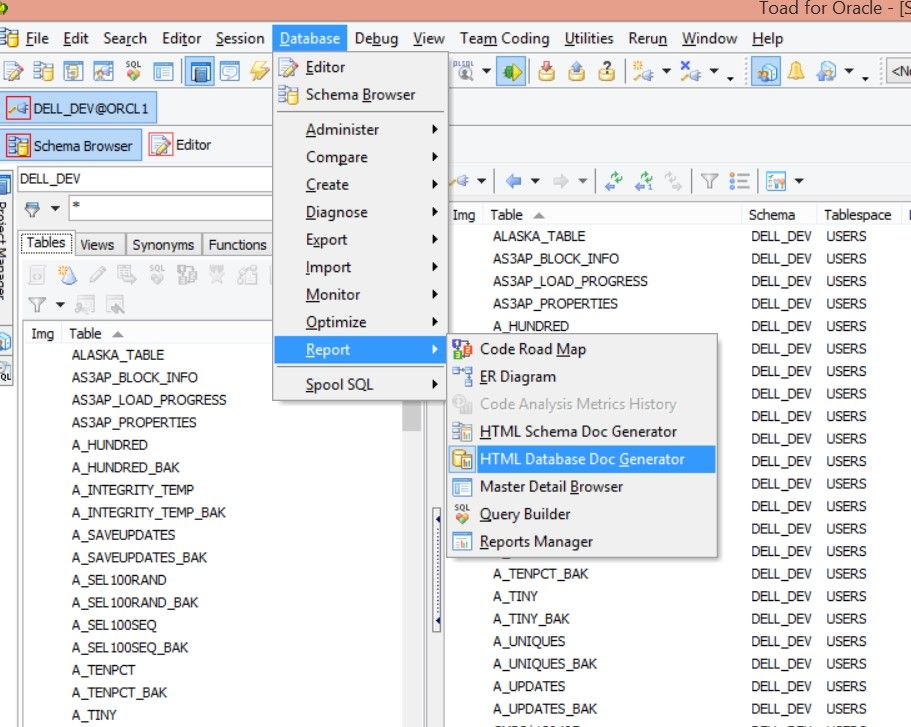Viewport: 911px width, 727px height.
Task: Open the dropdown next to the Tables filter funnel
Action: pyautogui.click(x=60, y=305)
